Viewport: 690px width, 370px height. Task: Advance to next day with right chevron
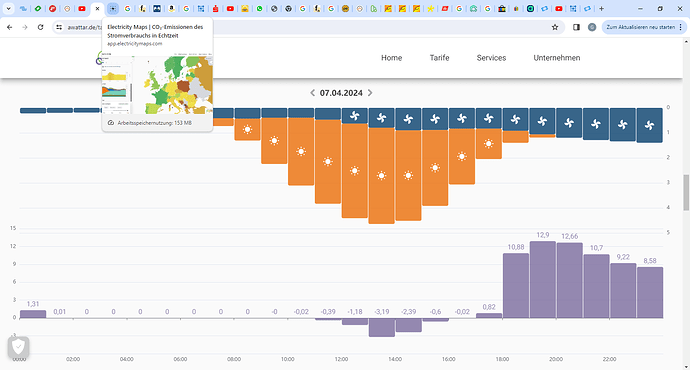(x=370, y=93)
